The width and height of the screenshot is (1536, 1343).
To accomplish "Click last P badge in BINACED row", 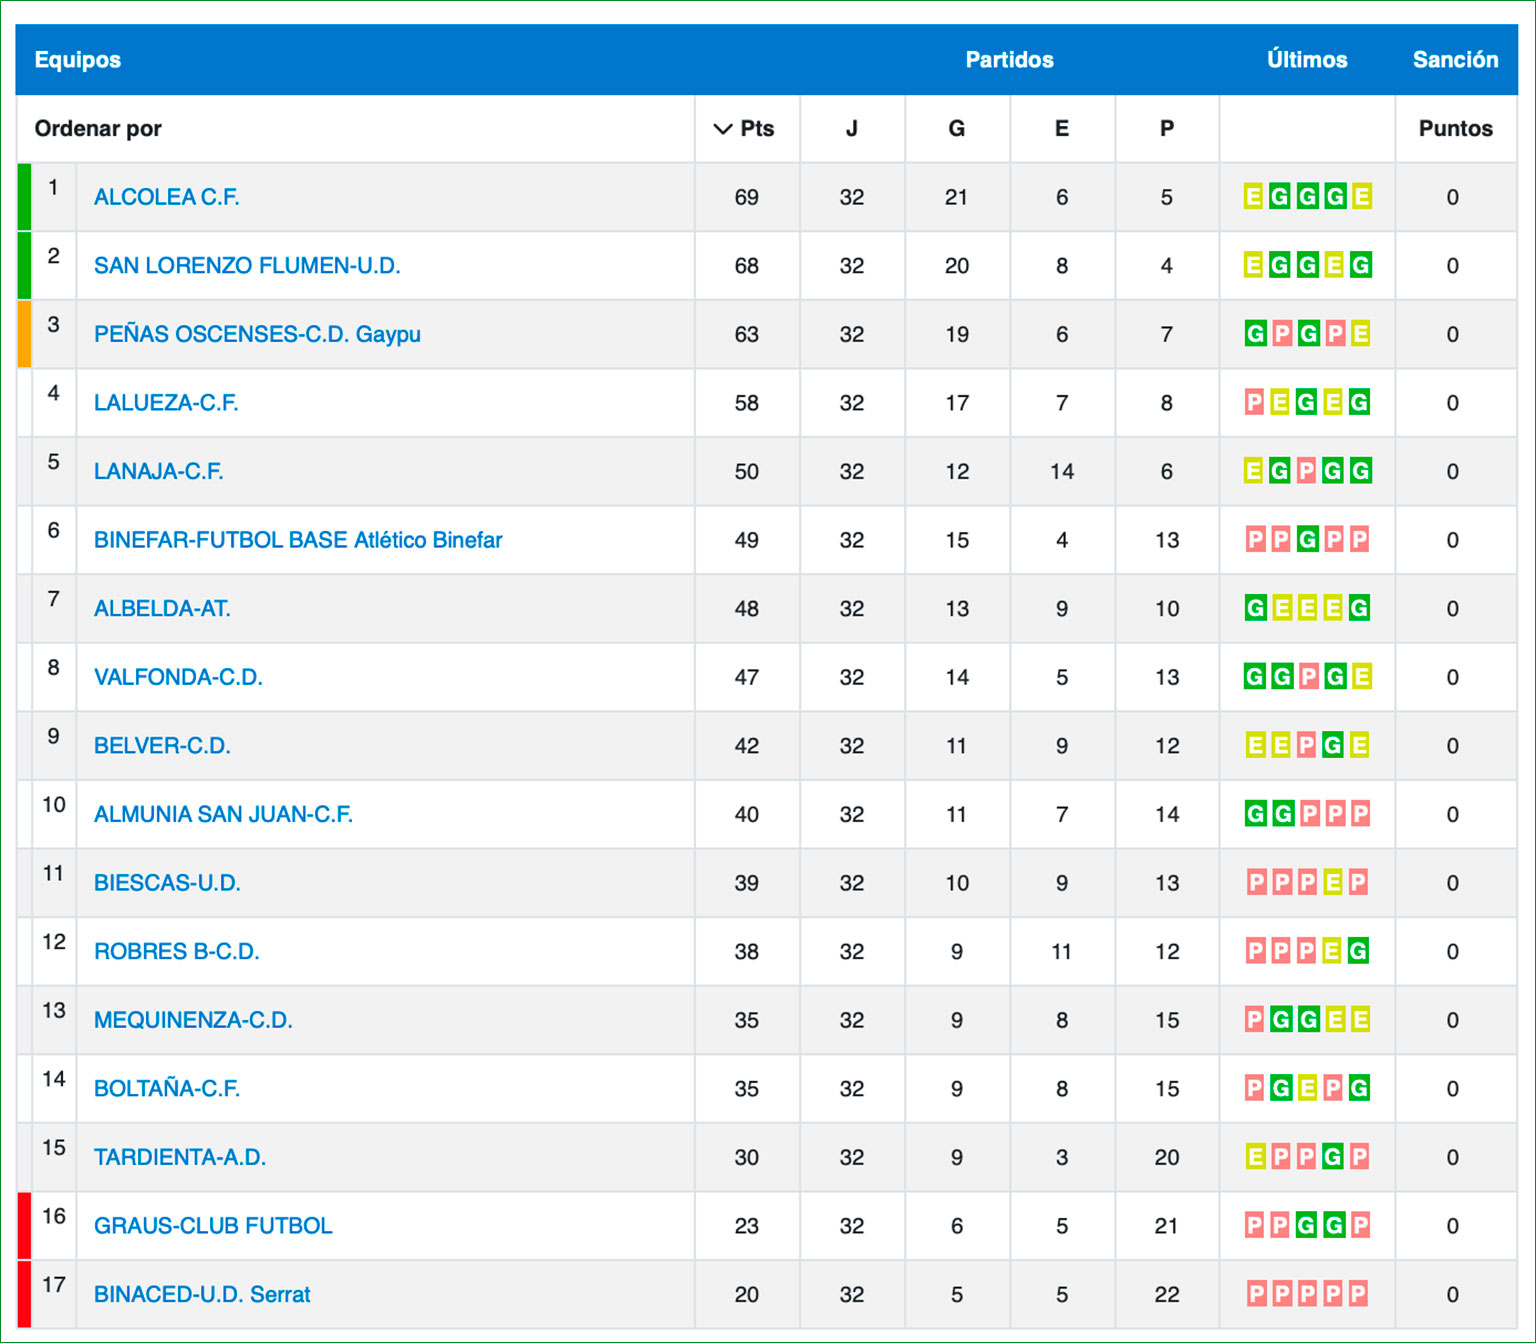I will pos(1358,1294).
